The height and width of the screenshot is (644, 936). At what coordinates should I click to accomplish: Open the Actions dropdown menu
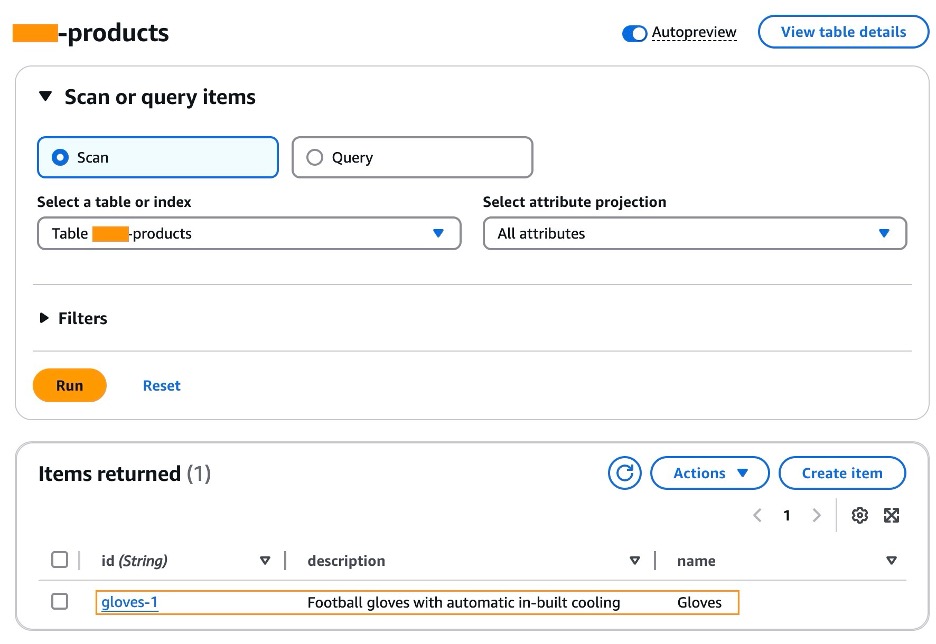tap(710, 473)
